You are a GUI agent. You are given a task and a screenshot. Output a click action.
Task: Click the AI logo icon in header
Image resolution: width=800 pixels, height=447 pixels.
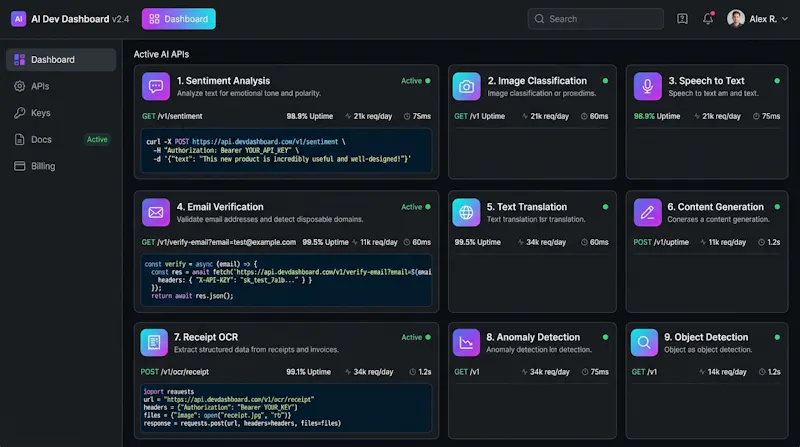18,19
